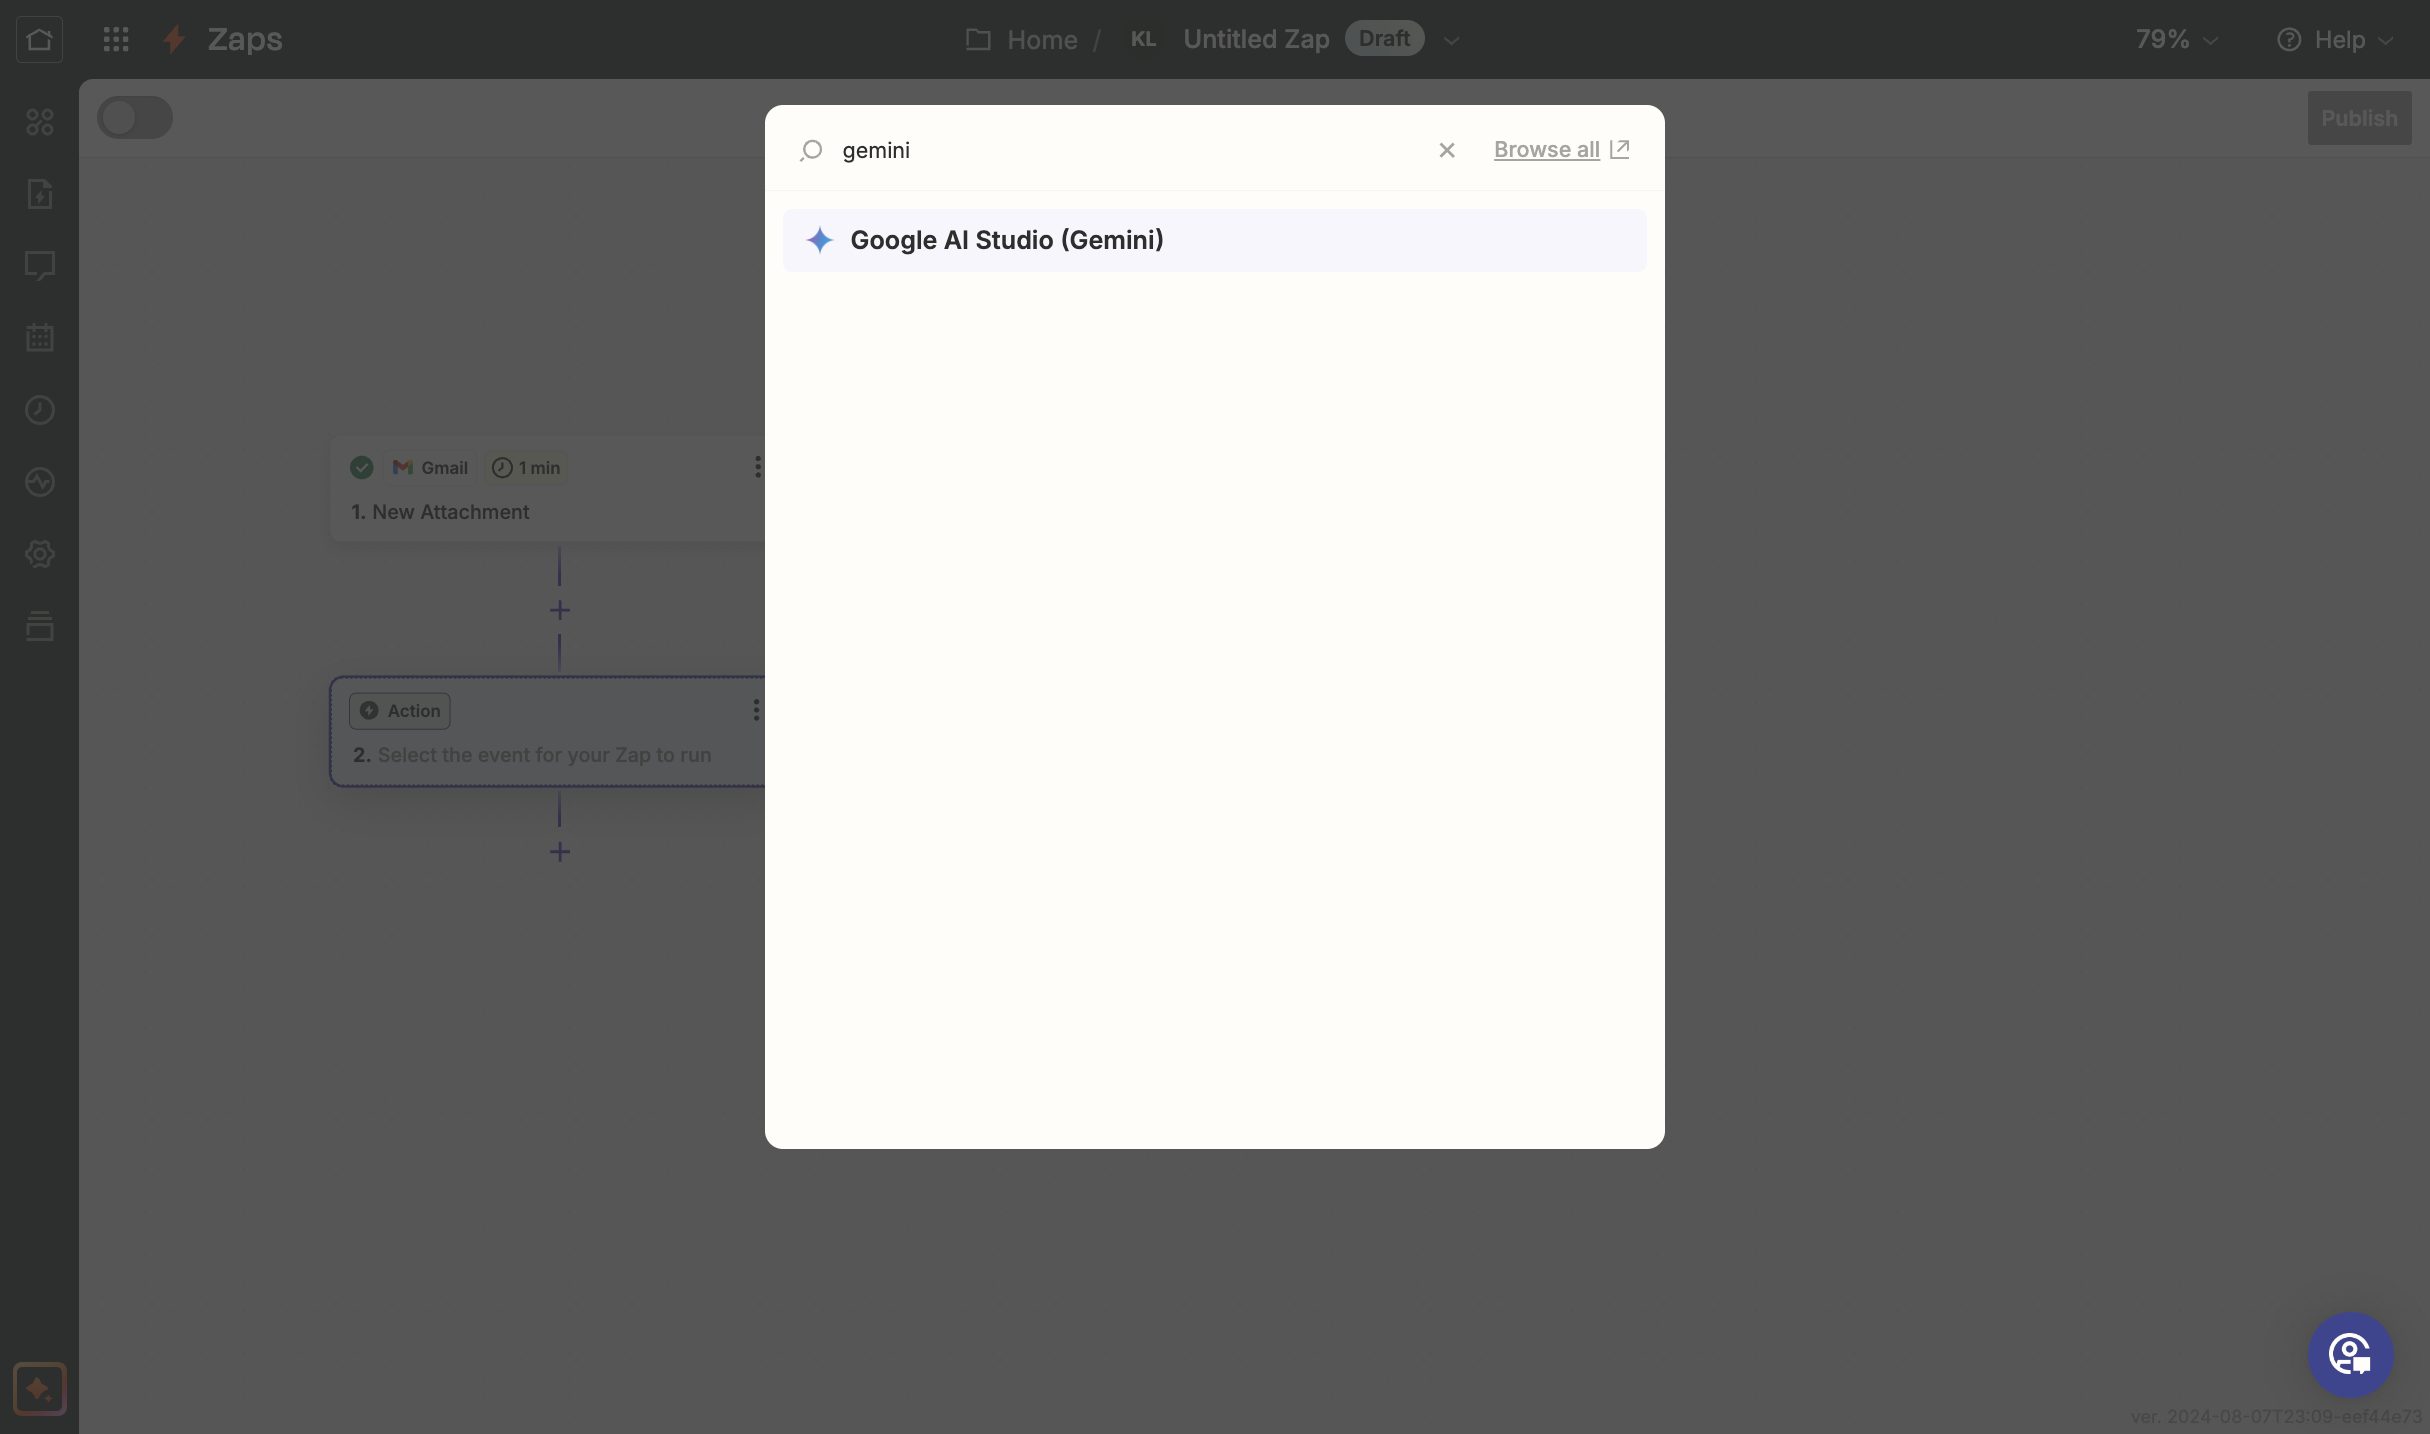Open the comments icon in sidebar
The width and height of the screenshot is (2430, 1434).
click(40, 266)
